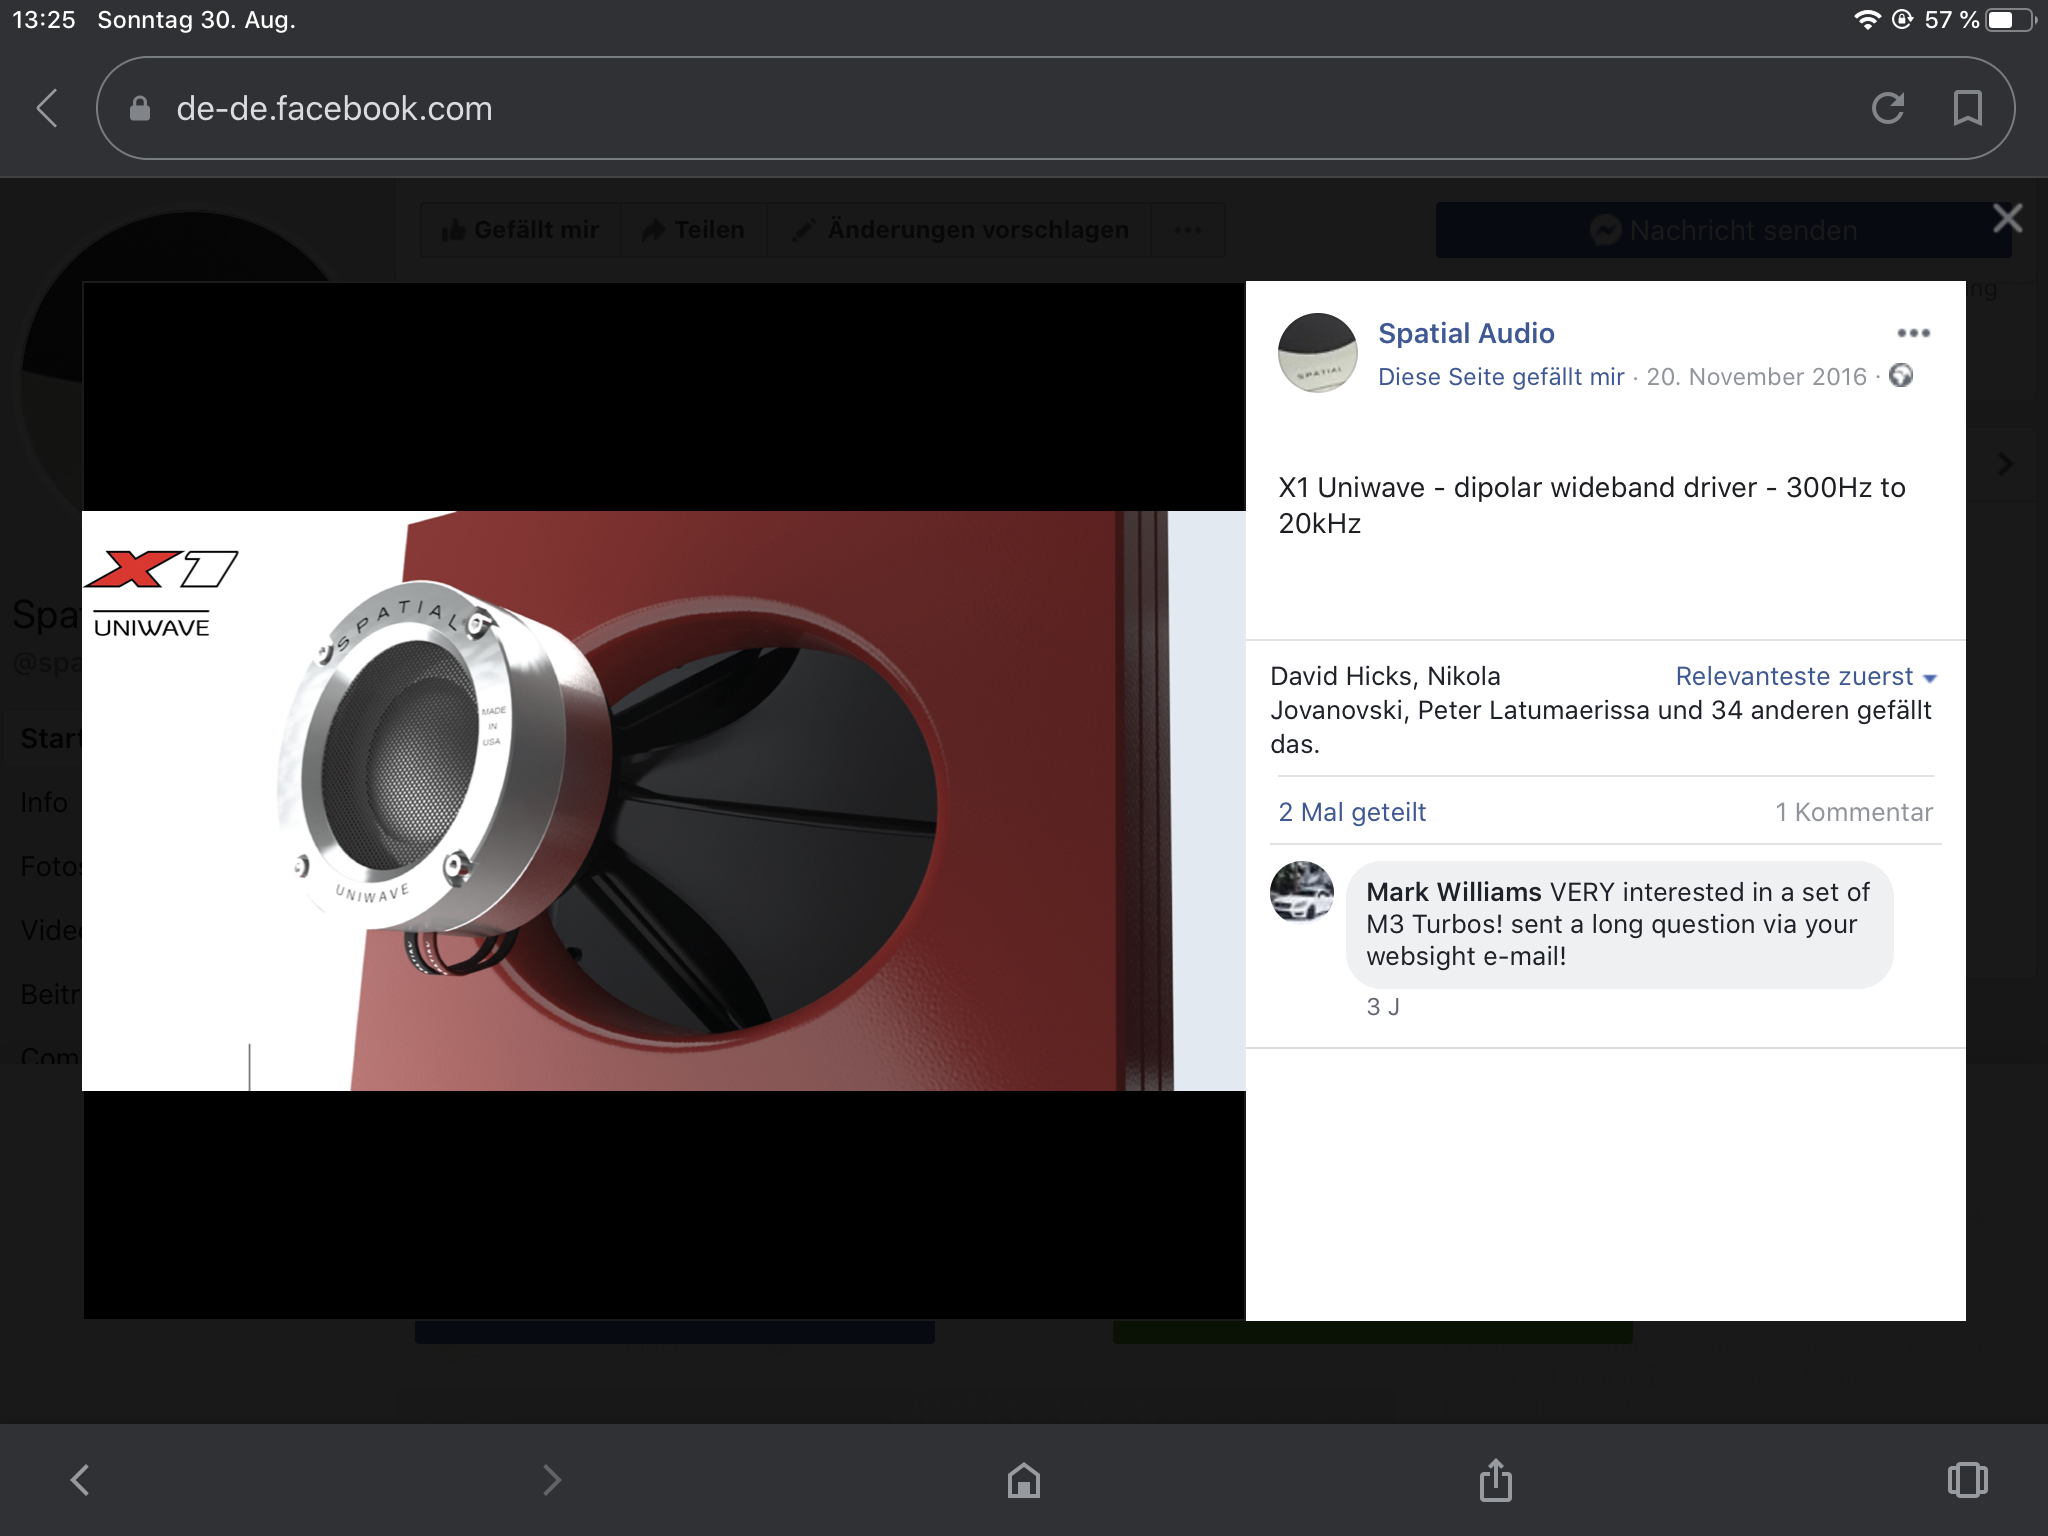Click 'Änderungen vorschlagen' behind the overlay
This screenshot has height=1536, width=2048.
point(959,230)
